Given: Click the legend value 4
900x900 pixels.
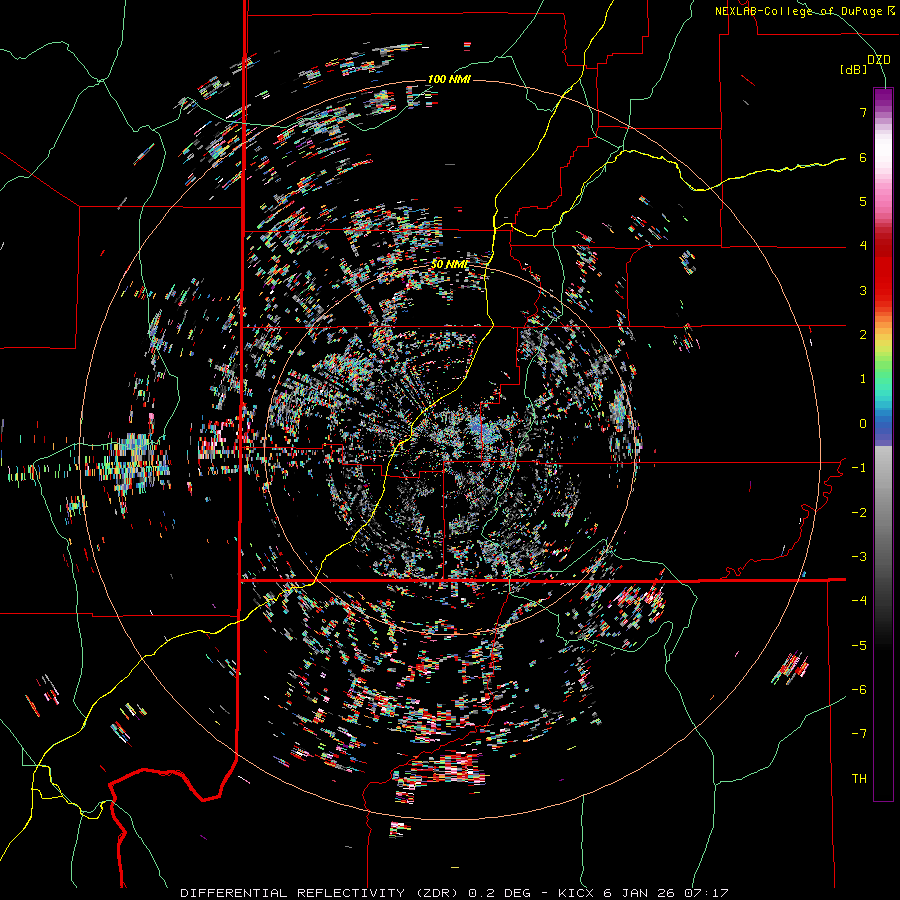Looking at the screenshot, I should click(863, 246).
